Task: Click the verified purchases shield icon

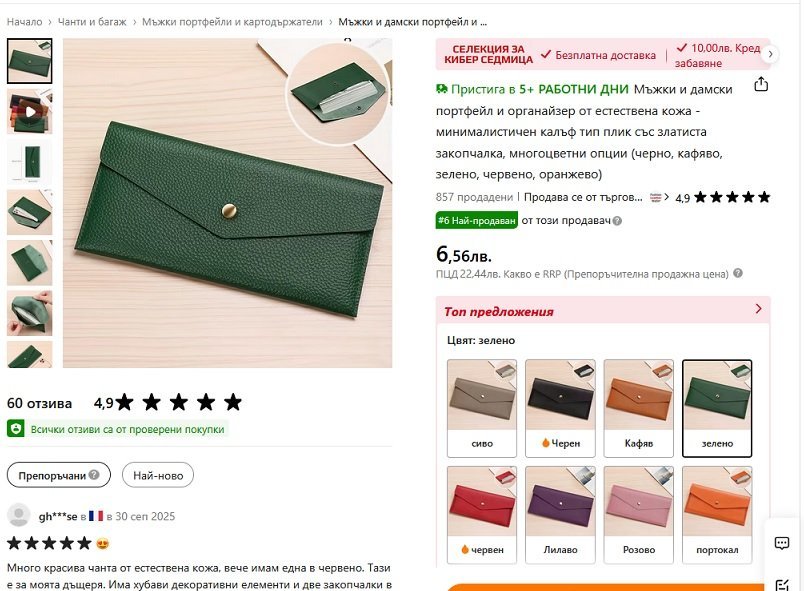Action: (x=16, y=429)
